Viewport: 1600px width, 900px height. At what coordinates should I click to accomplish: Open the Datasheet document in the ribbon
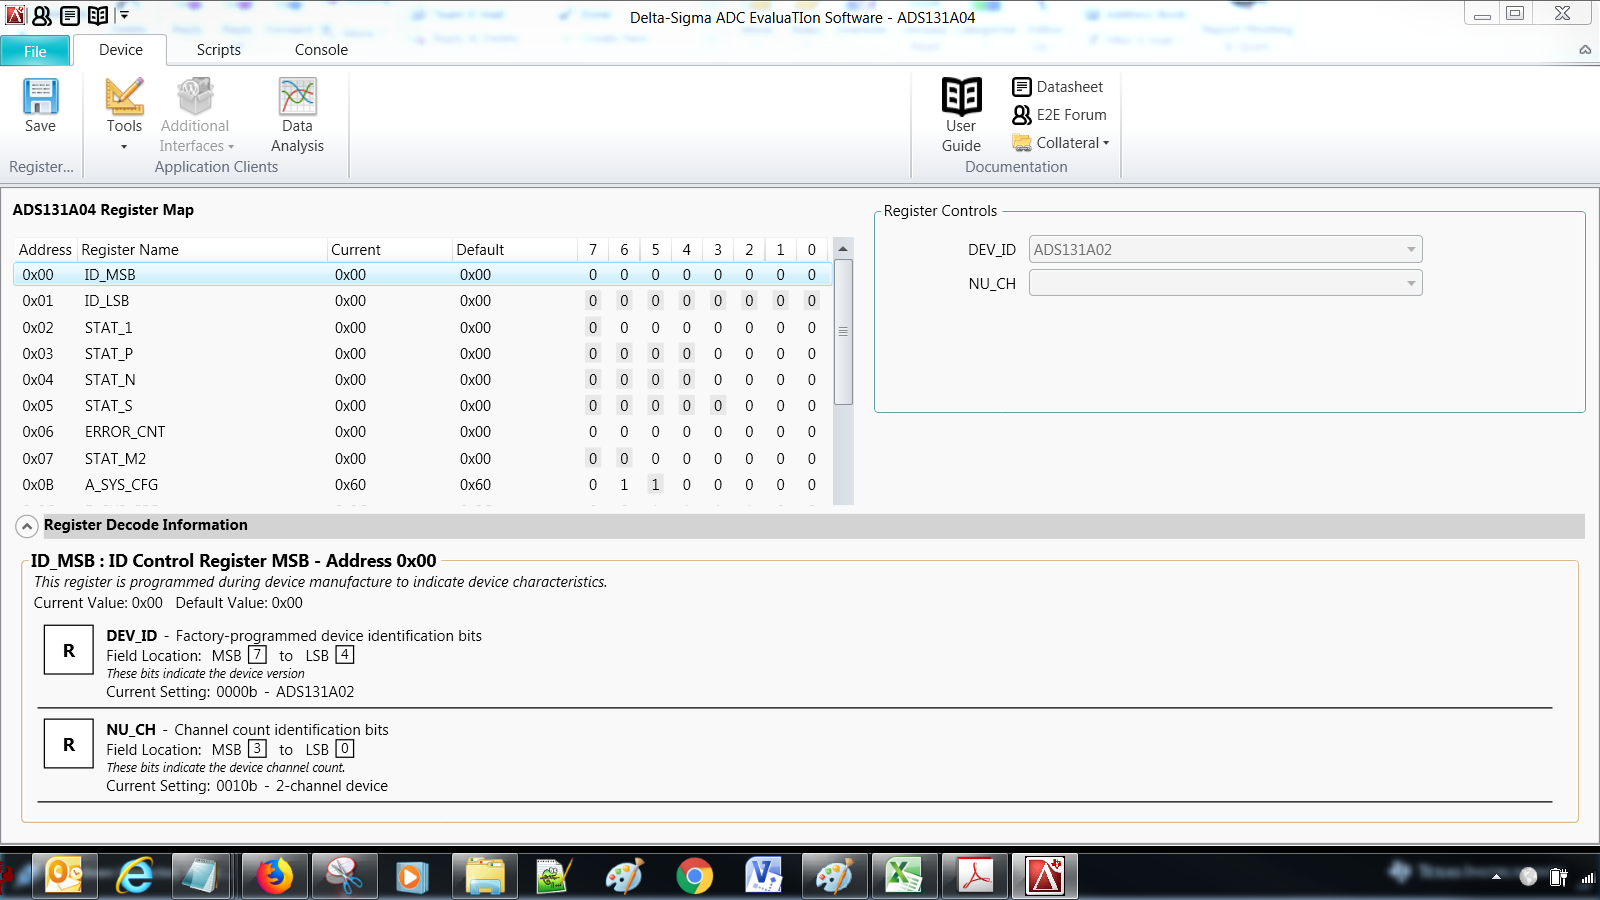click(x=1057, y=87)
